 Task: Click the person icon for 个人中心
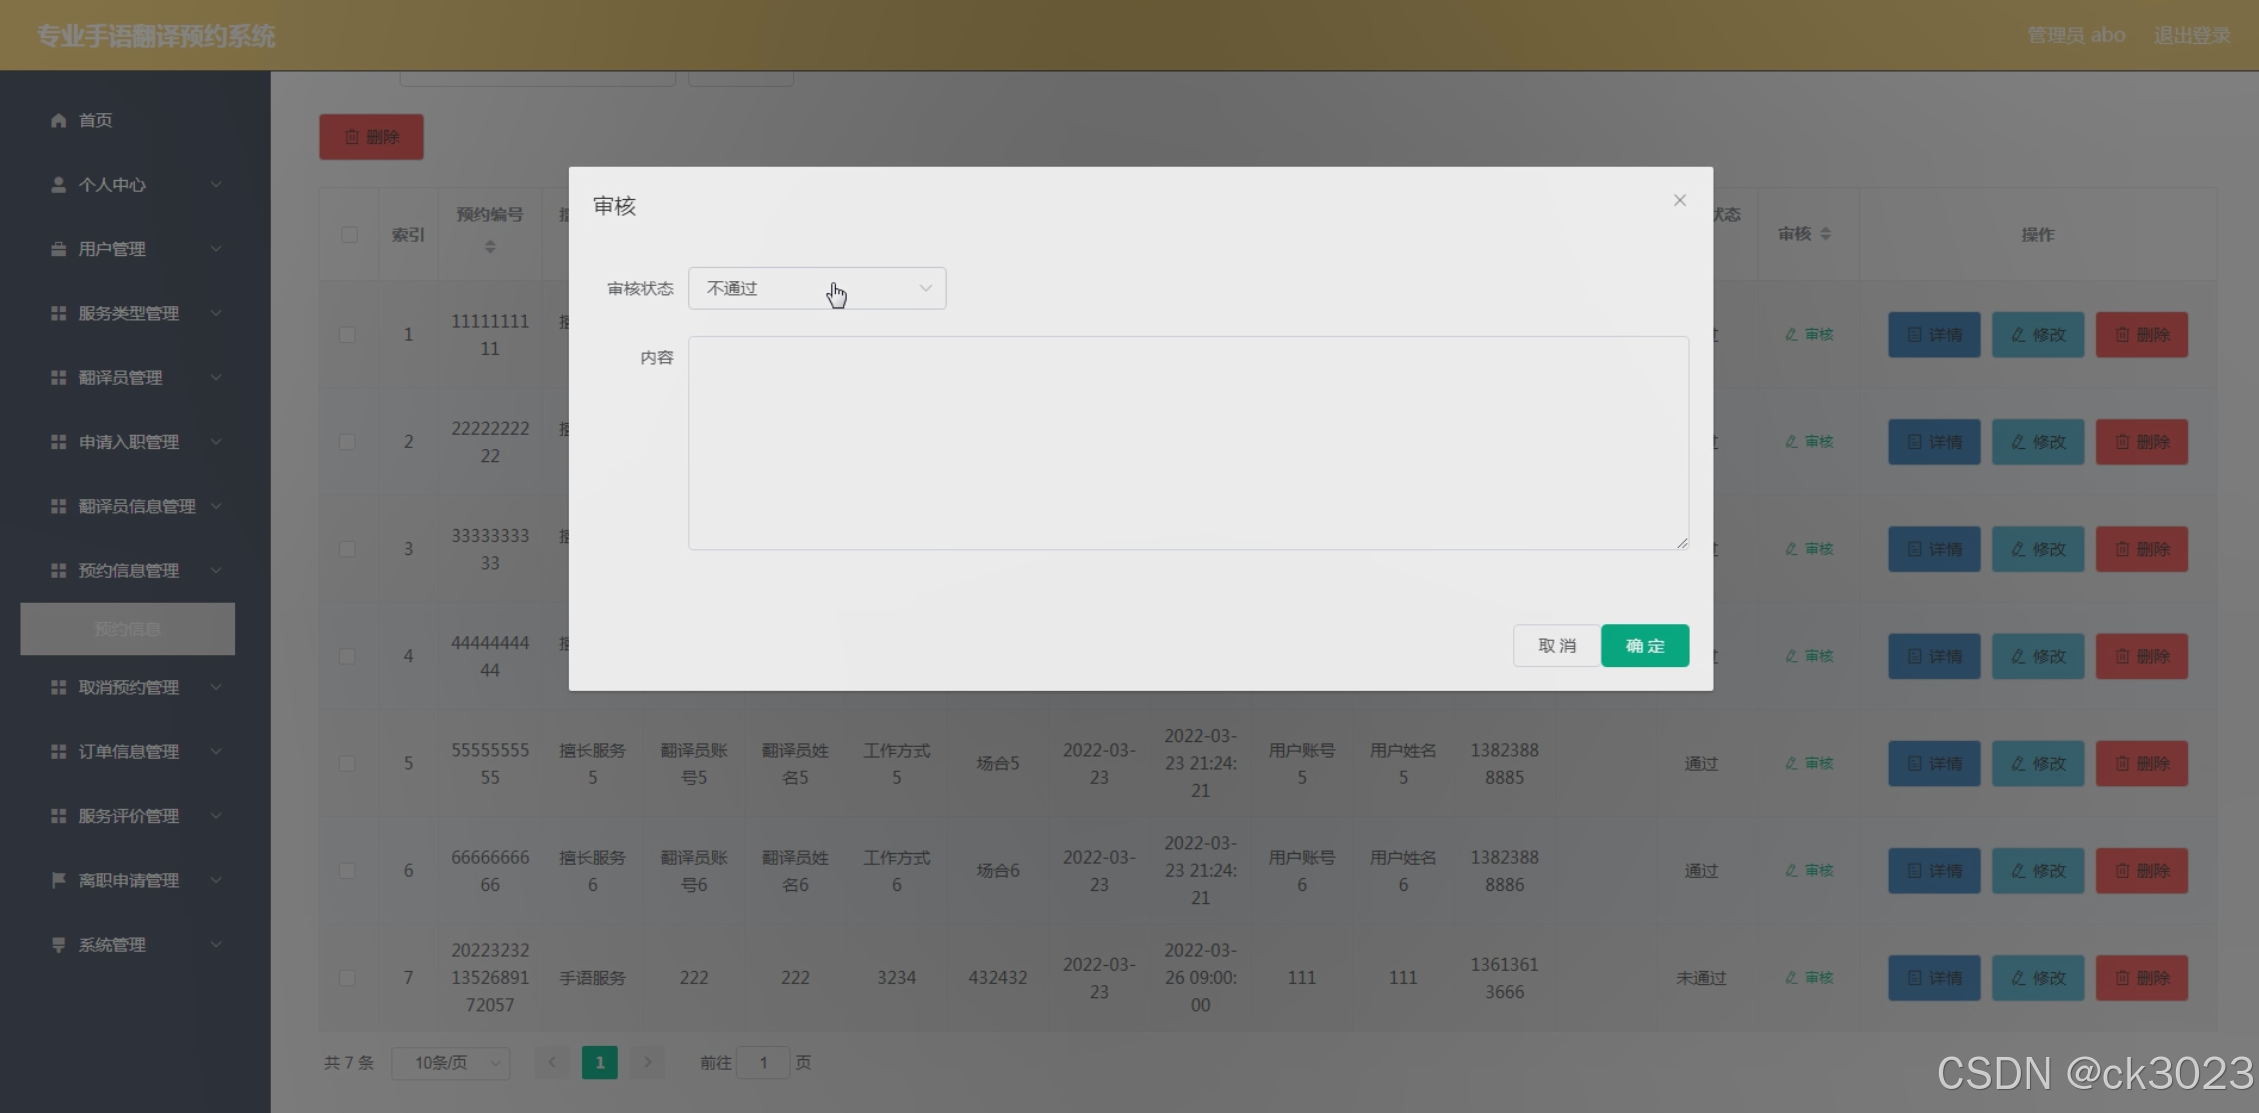(x=58, y=185)
